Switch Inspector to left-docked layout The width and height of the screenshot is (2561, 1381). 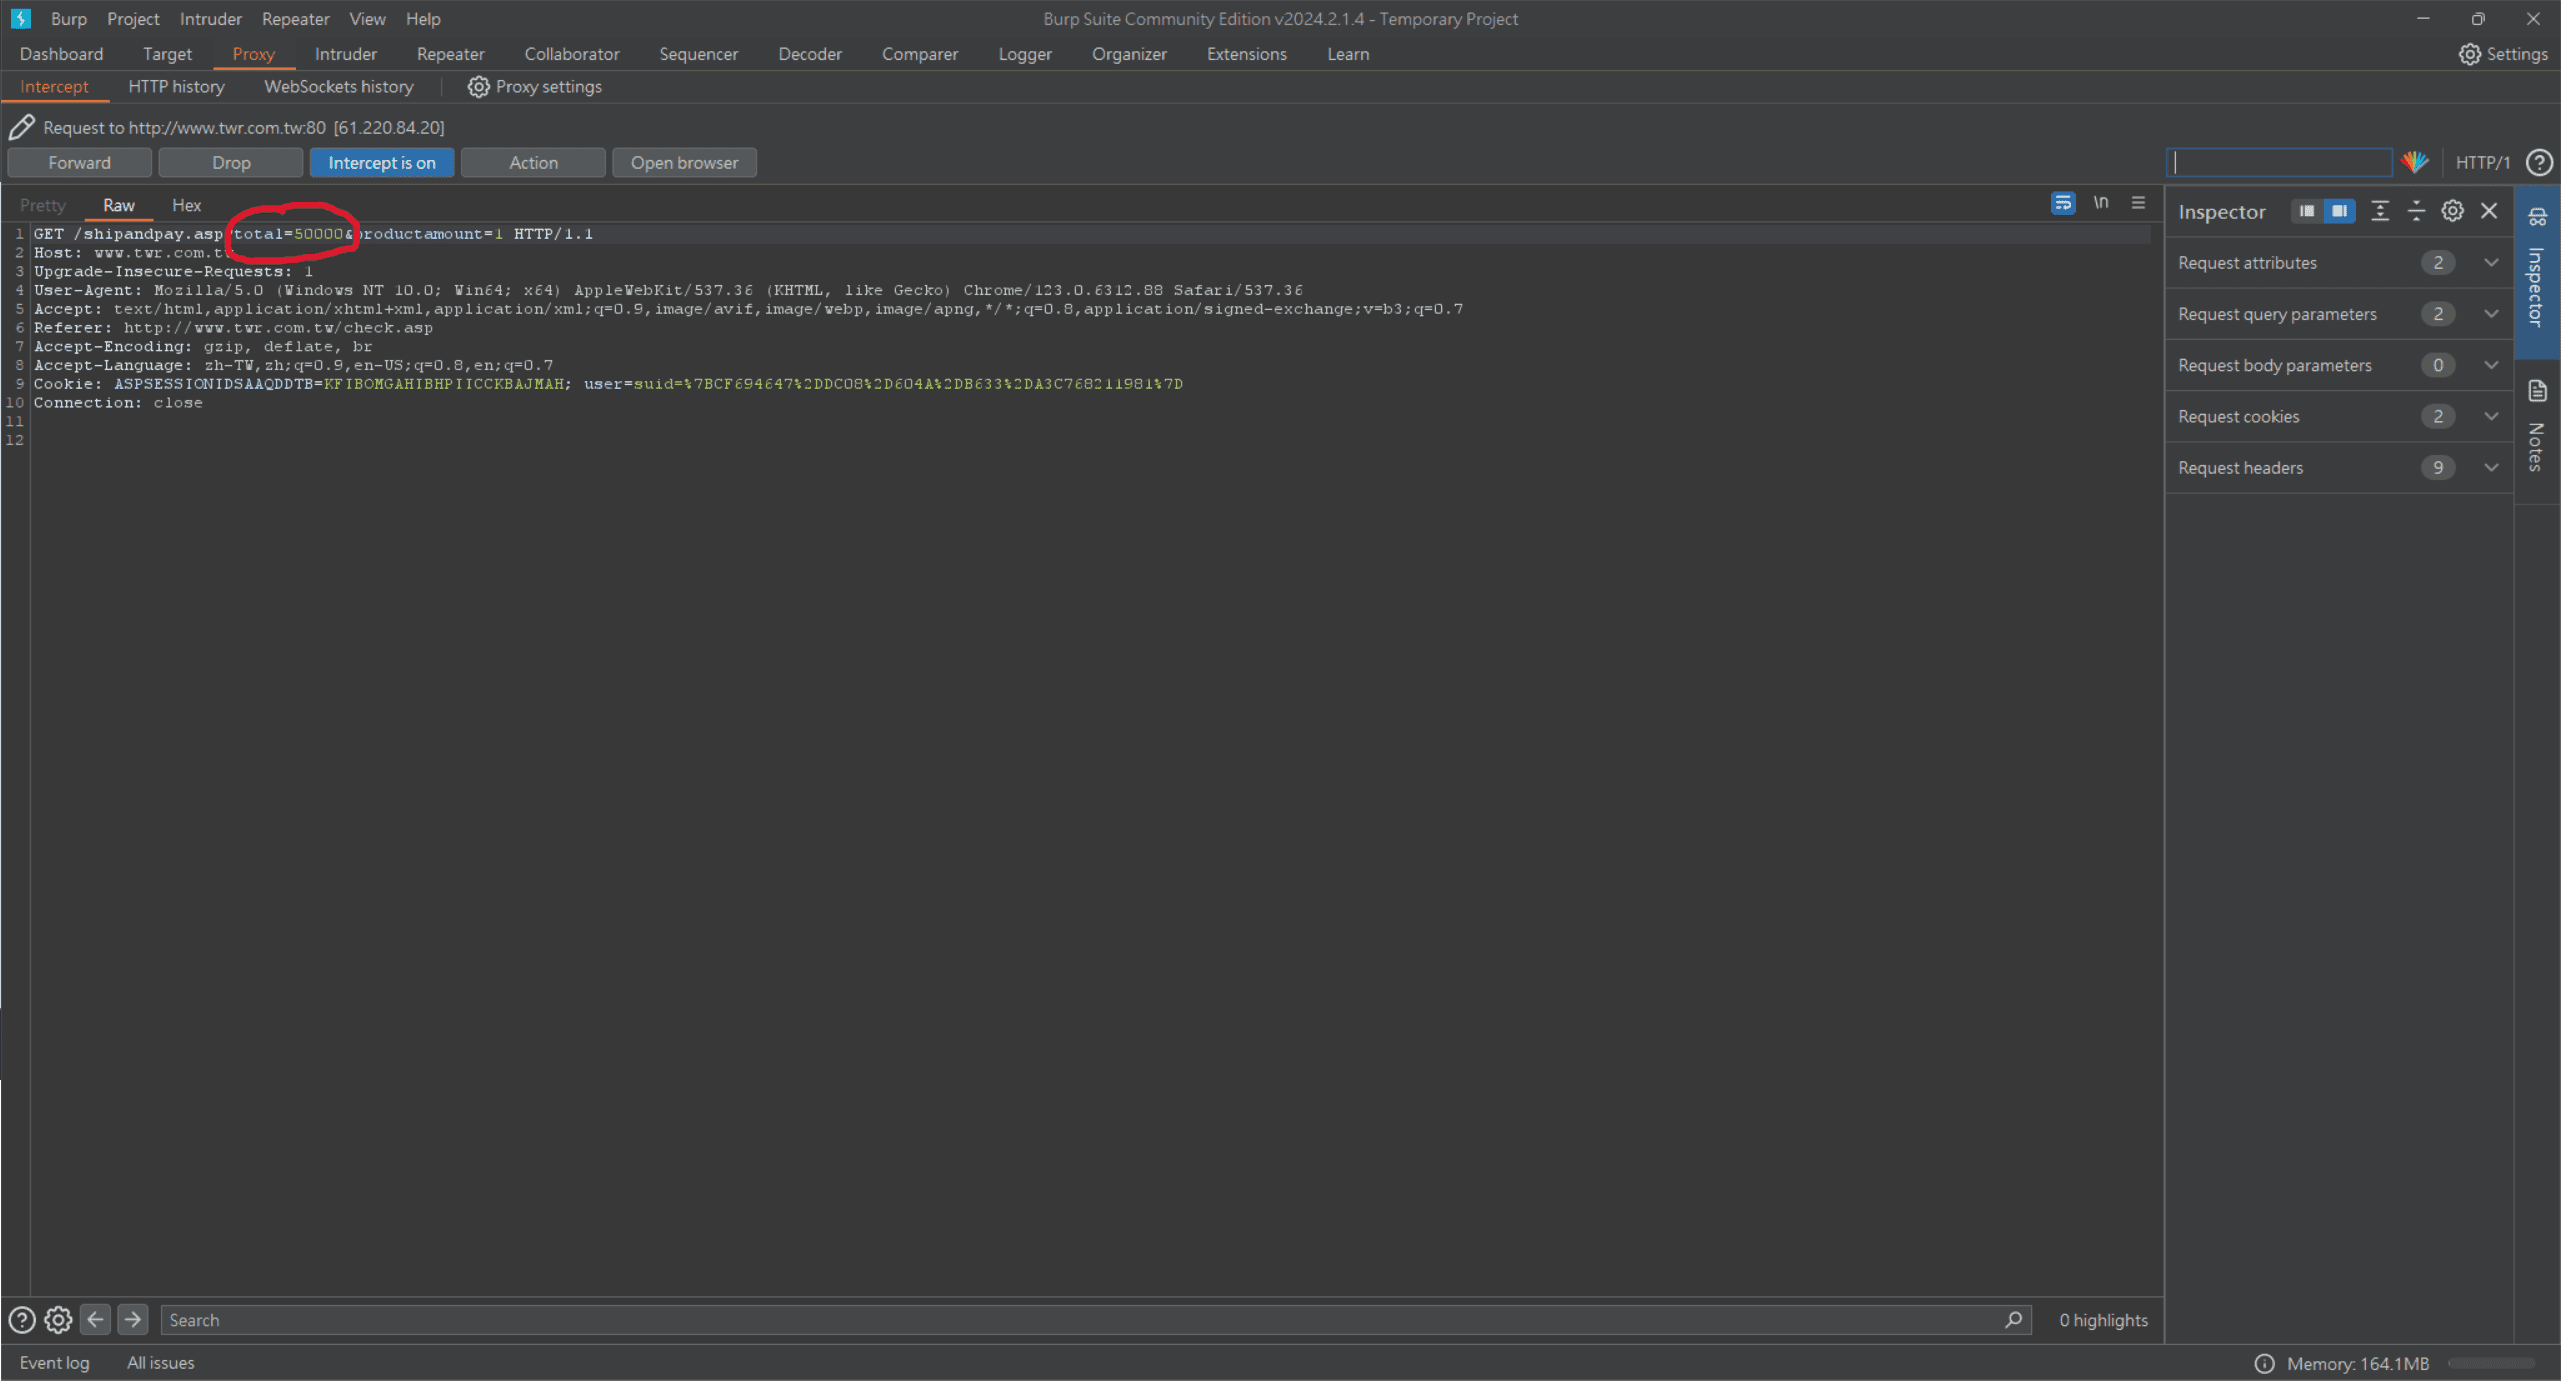(x=2306, y=211)
